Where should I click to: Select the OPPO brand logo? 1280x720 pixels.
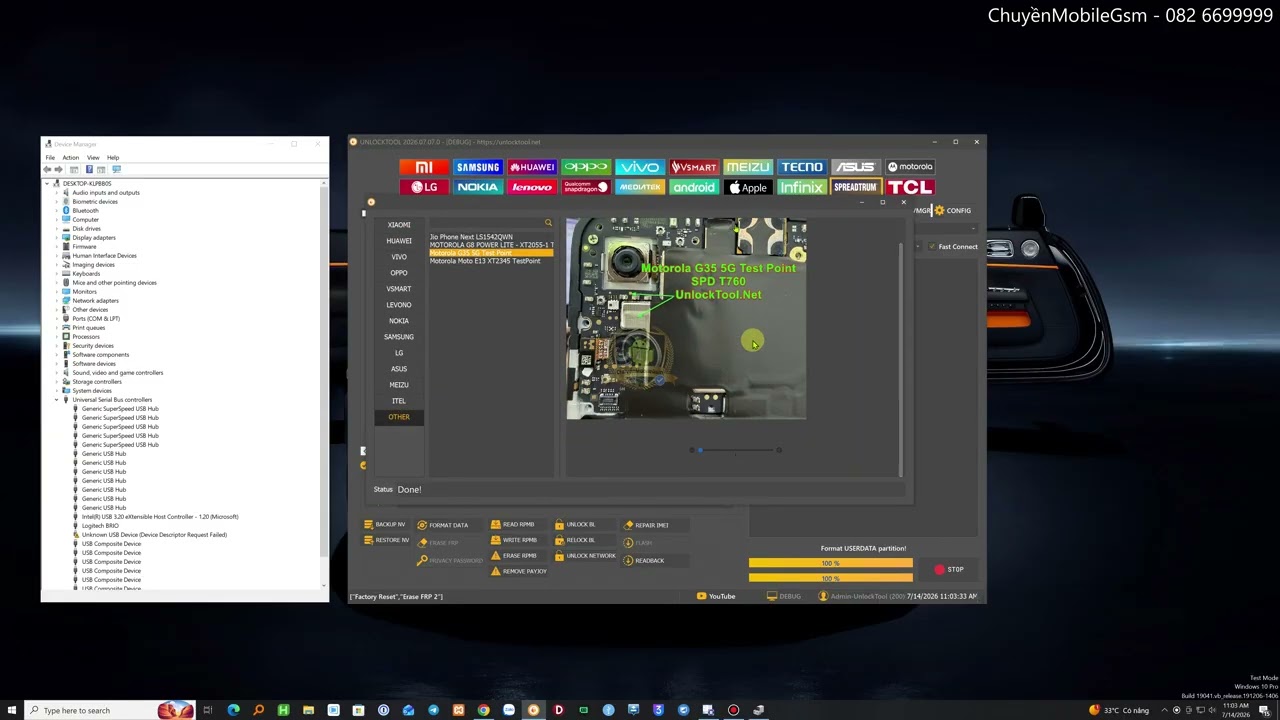point(586,167)
